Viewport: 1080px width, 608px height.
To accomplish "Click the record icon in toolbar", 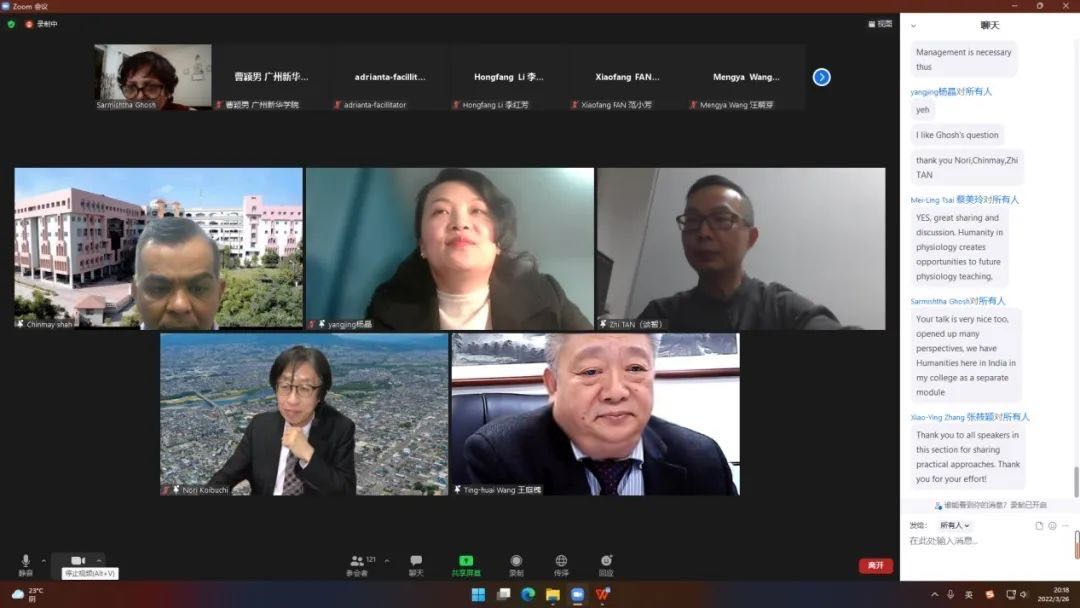I will (x=516, y=564).
